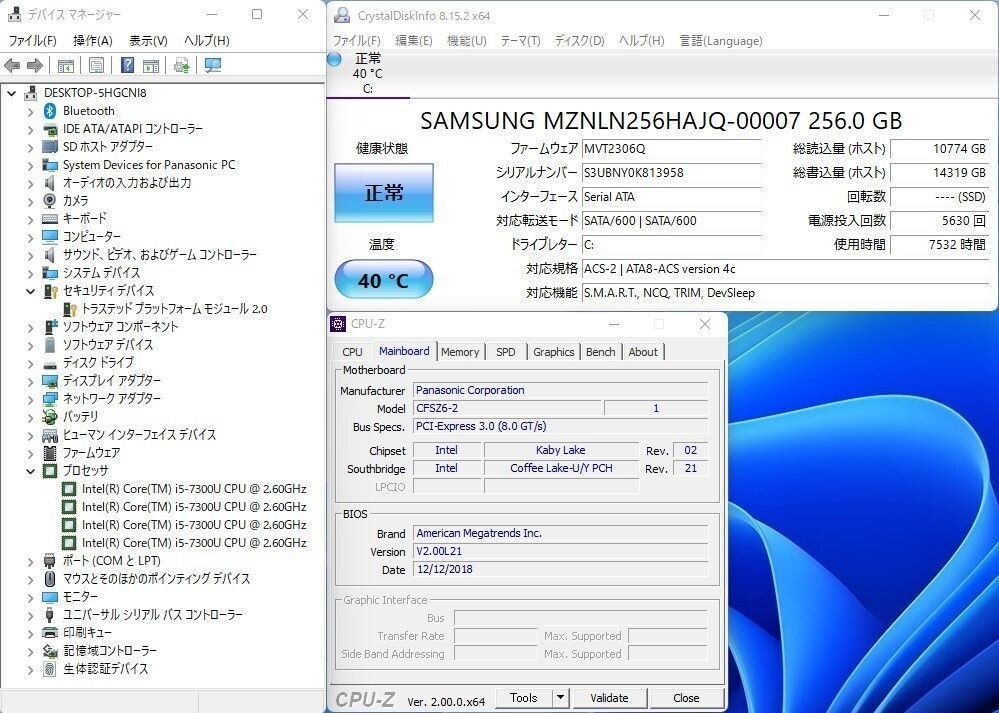
Task: Click the ファームウェア chip icon in tree
Action: coord(50,453)
